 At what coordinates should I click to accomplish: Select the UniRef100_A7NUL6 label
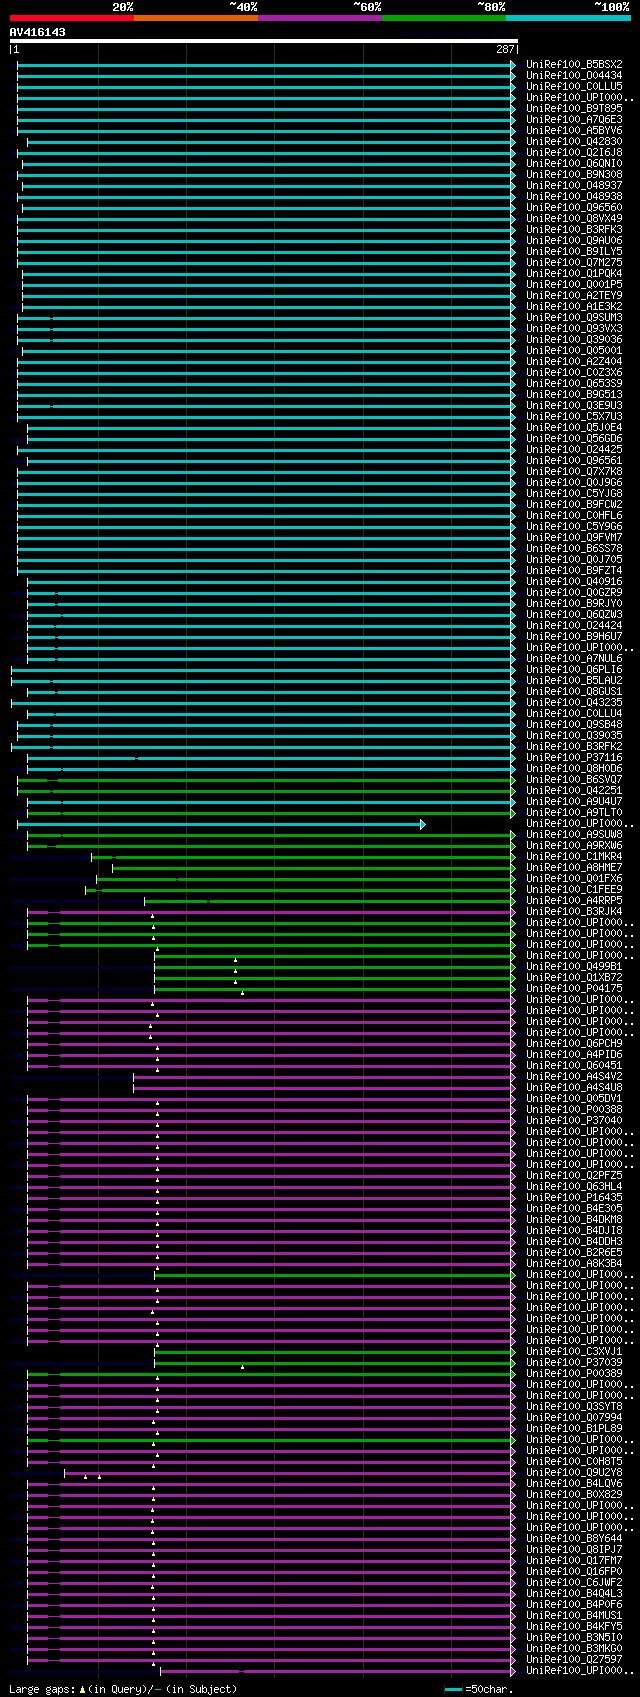tap(574, 658)
